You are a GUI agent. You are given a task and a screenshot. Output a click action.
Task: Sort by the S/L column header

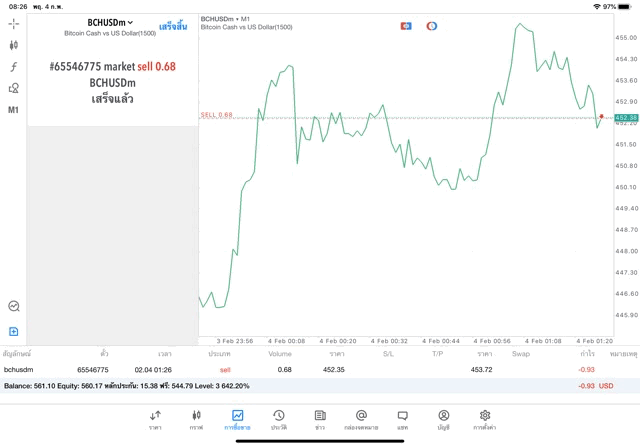coord(388,354)
